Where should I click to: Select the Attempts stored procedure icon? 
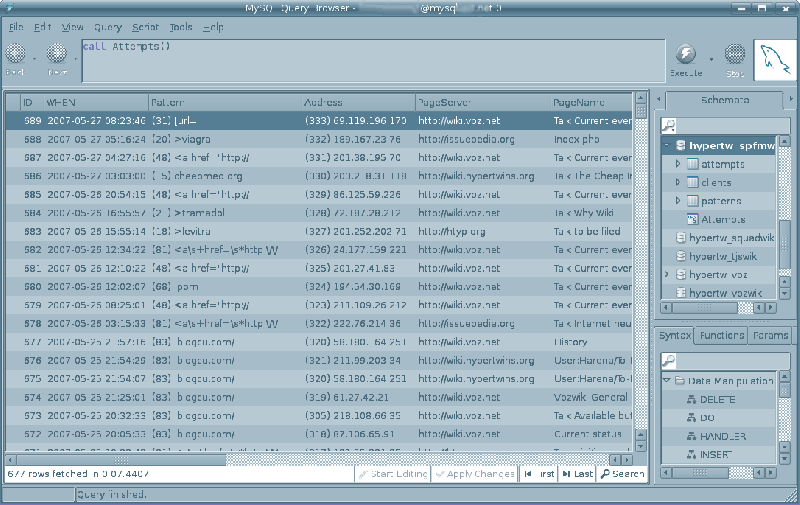click(x=692, y=218)
